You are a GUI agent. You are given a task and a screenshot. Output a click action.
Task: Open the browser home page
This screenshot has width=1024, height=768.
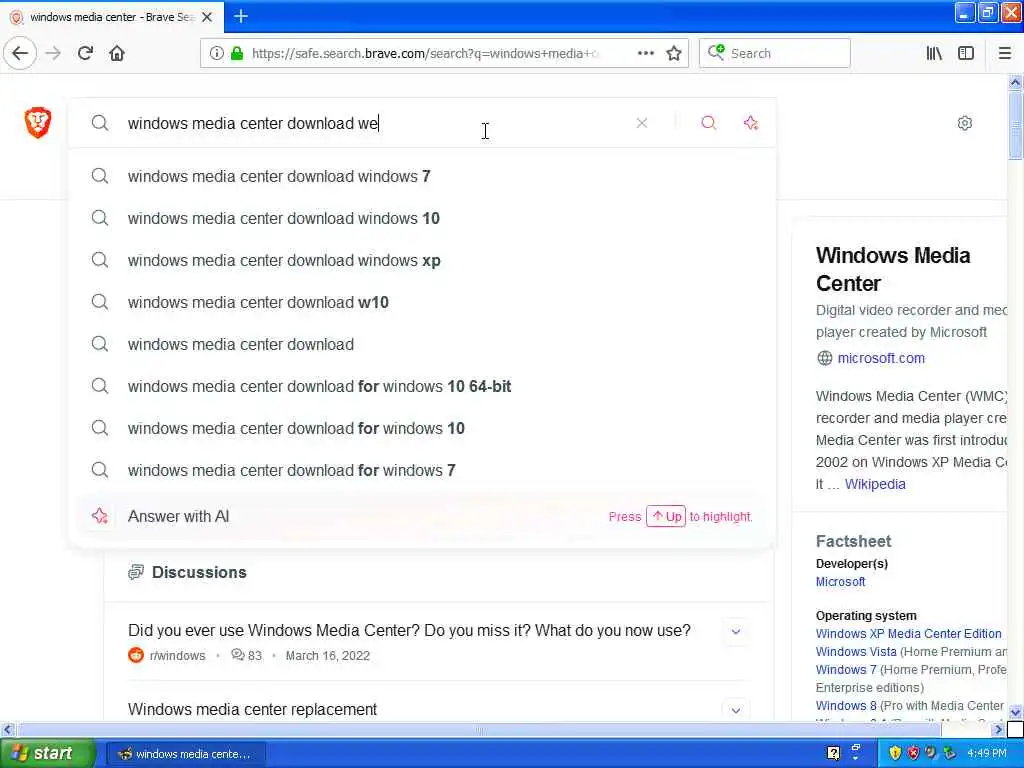117,54
